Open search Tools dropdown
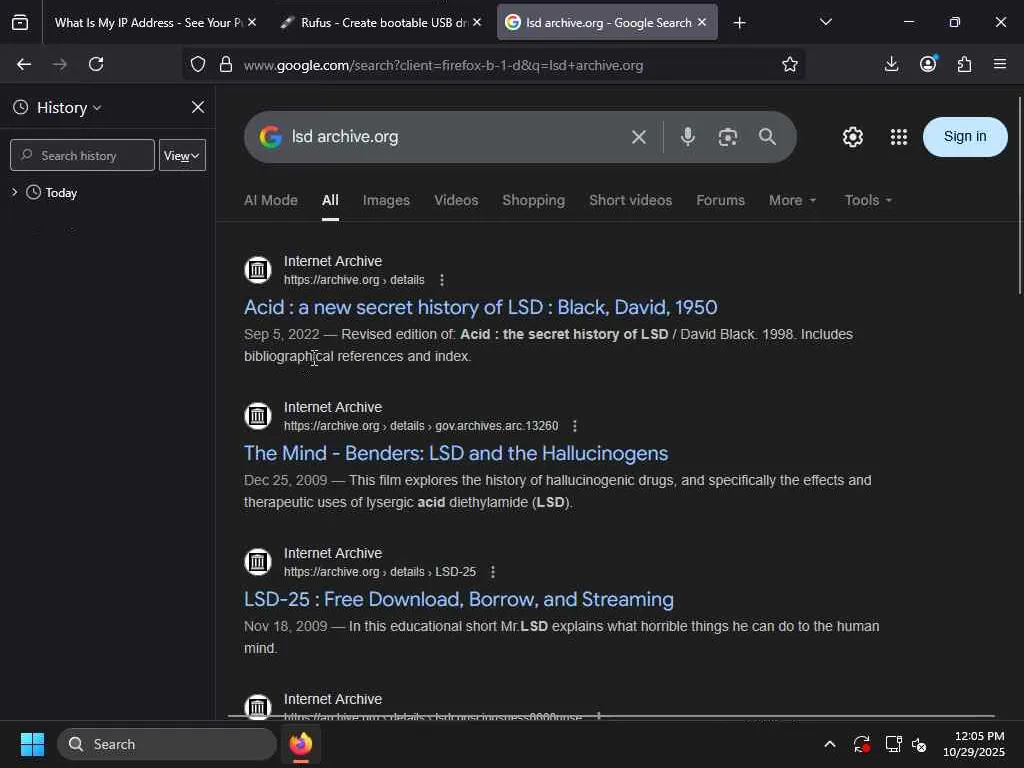Screen dimensions: 1024x768 tap(868, 200)
